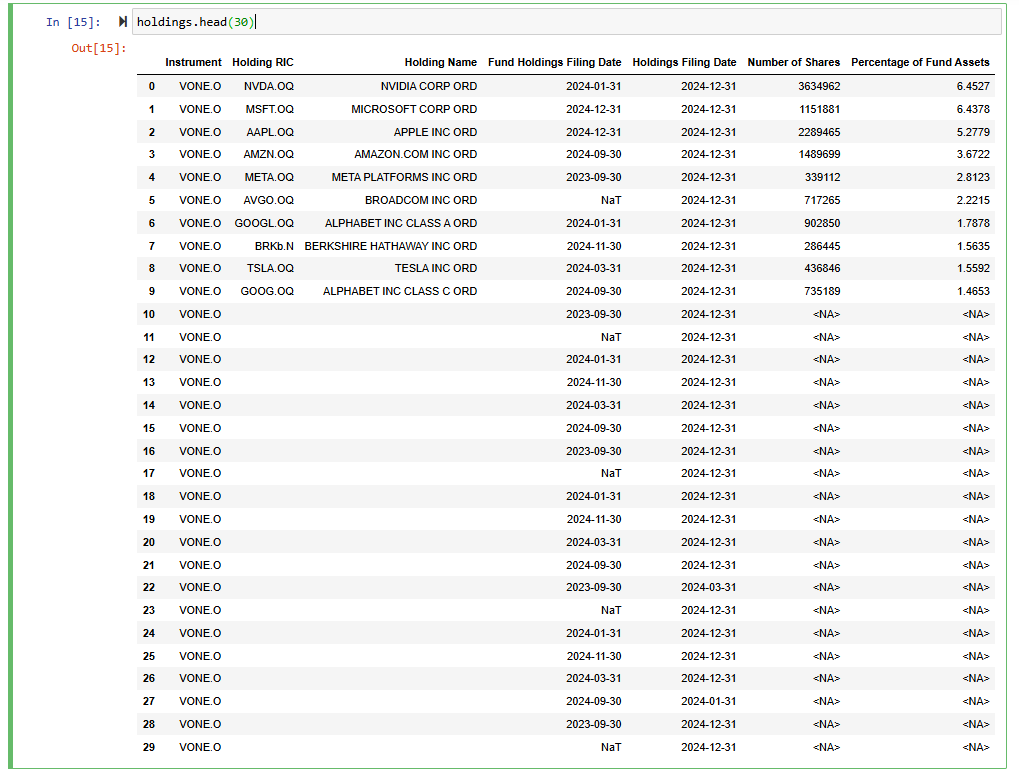This screenshot has height=777, width=1019.
Task: Click the In [15] prompt label
Action: [73, 22]
